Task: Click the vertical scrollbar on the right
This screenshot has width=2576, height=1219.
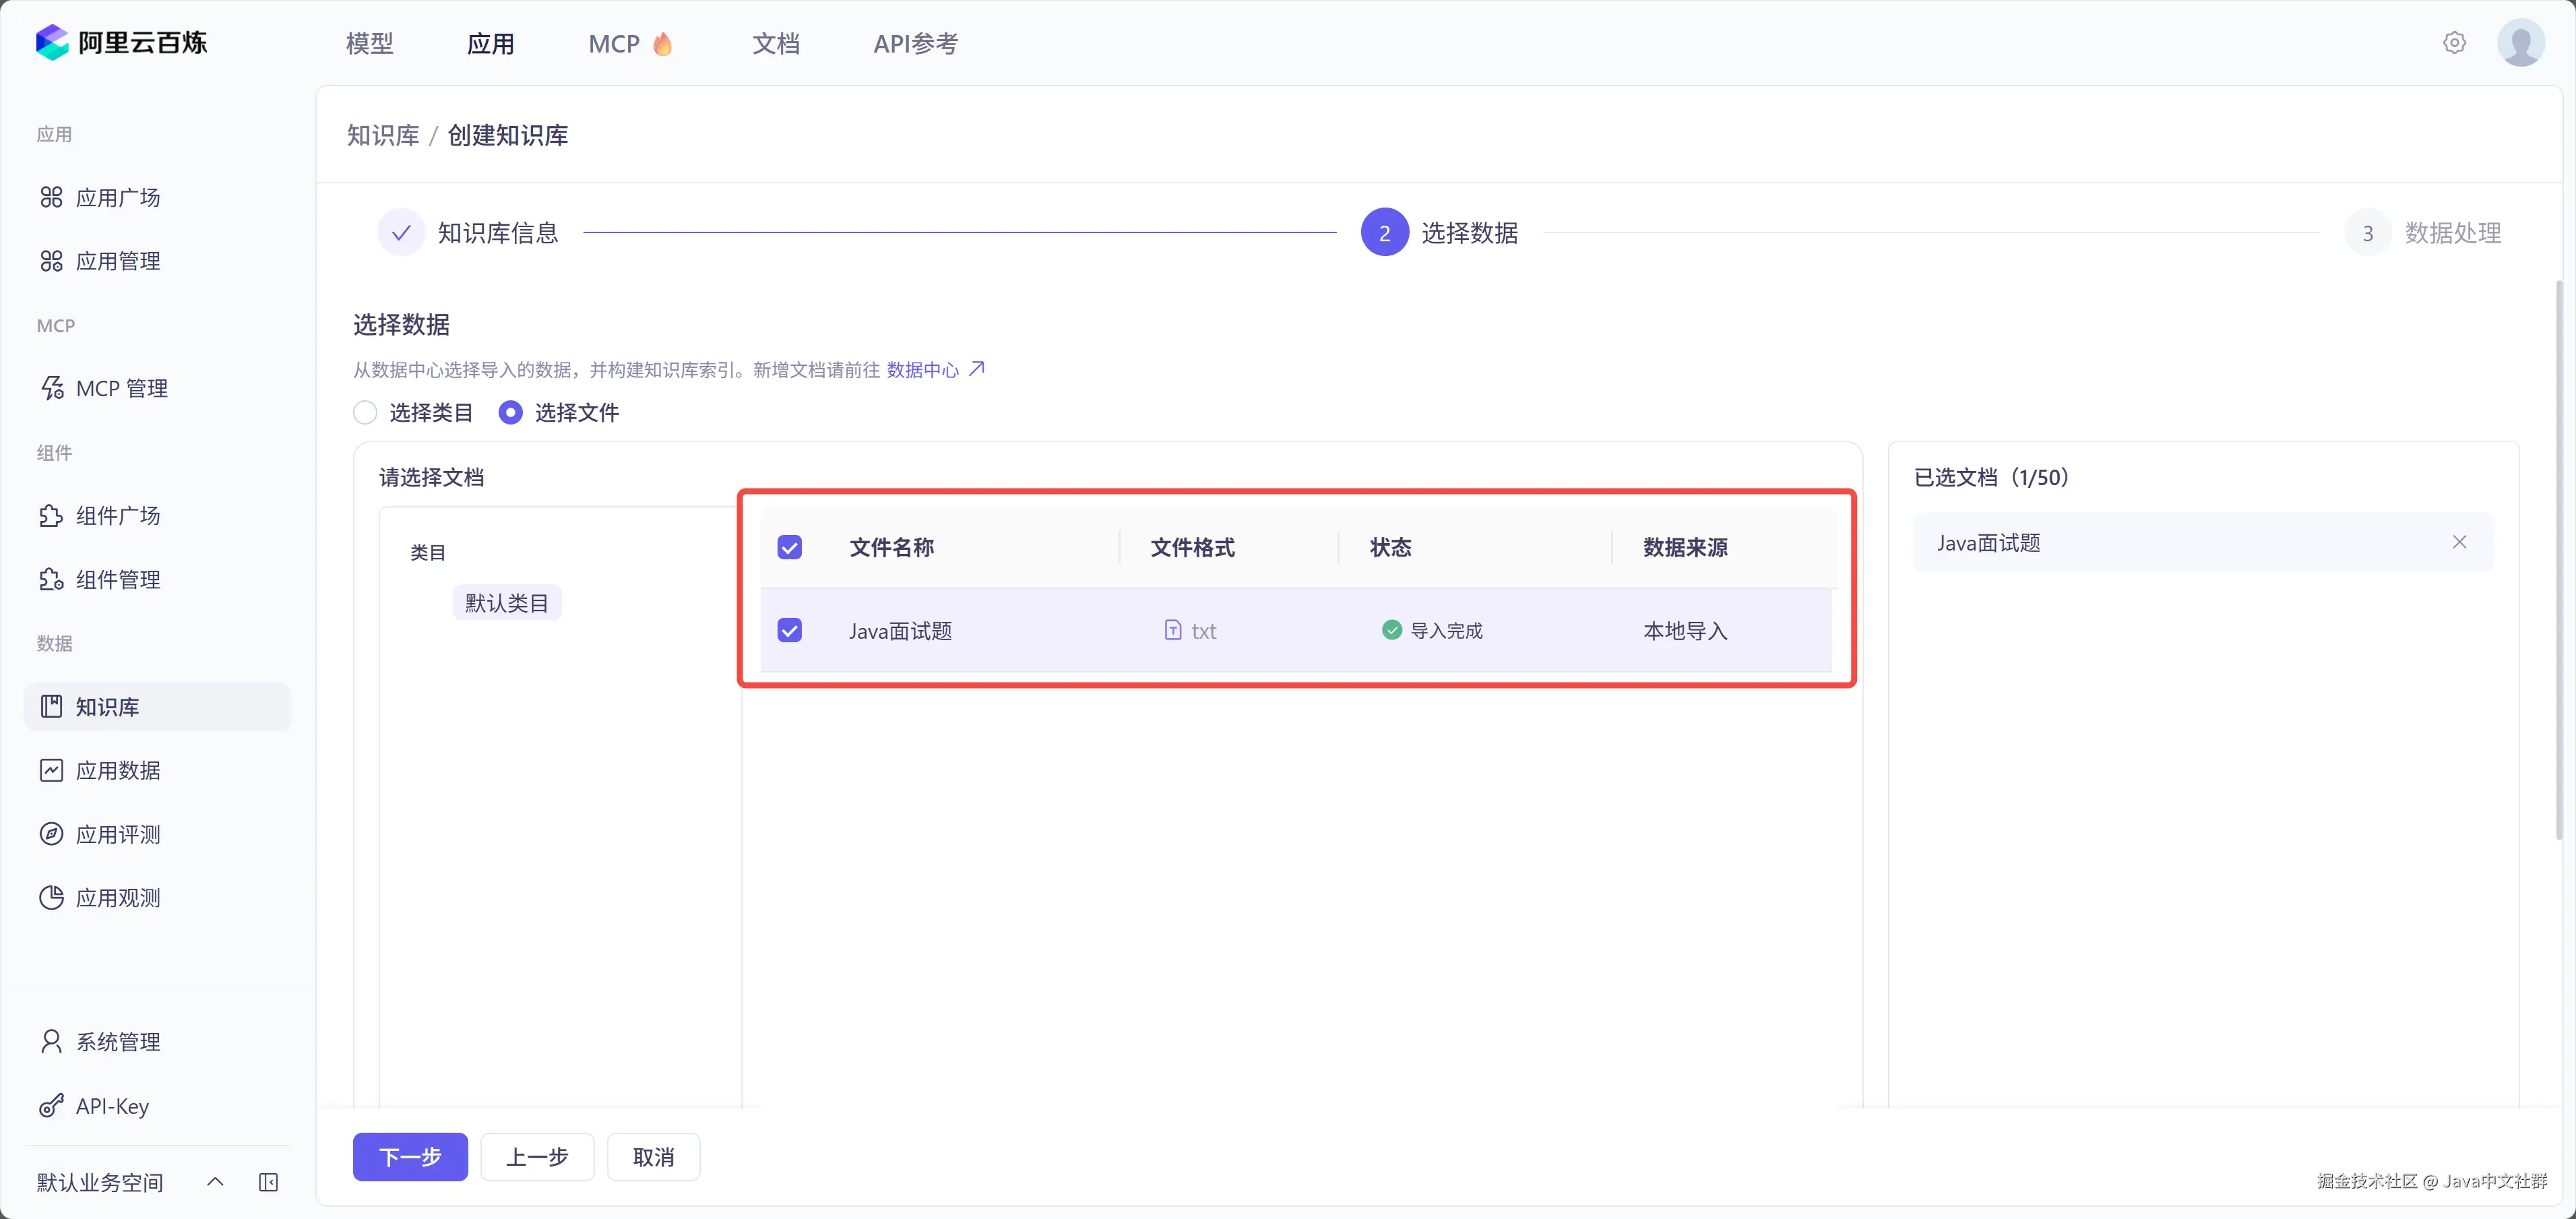Action: (x=2558, y=560)
